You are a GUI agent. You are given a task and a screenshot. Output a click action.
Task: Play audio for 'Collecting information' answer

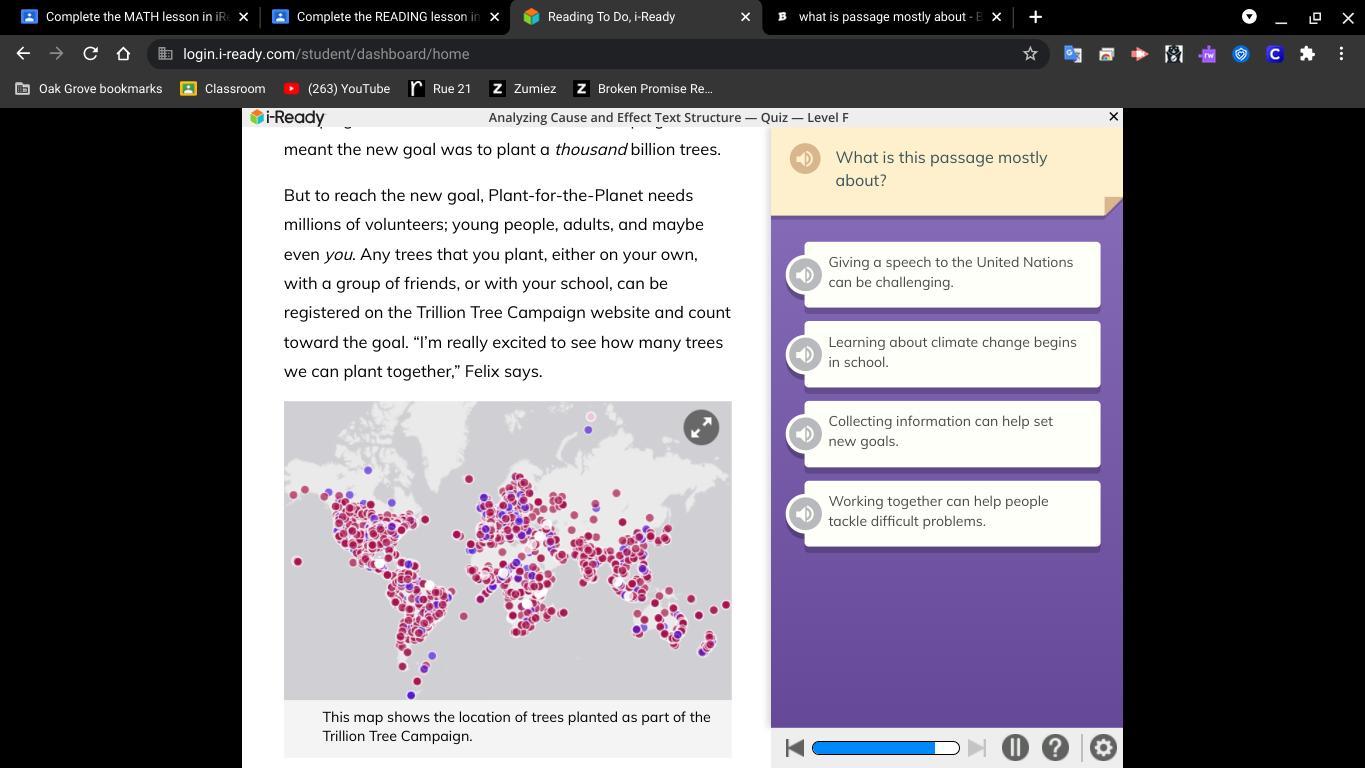pos(805,434)
